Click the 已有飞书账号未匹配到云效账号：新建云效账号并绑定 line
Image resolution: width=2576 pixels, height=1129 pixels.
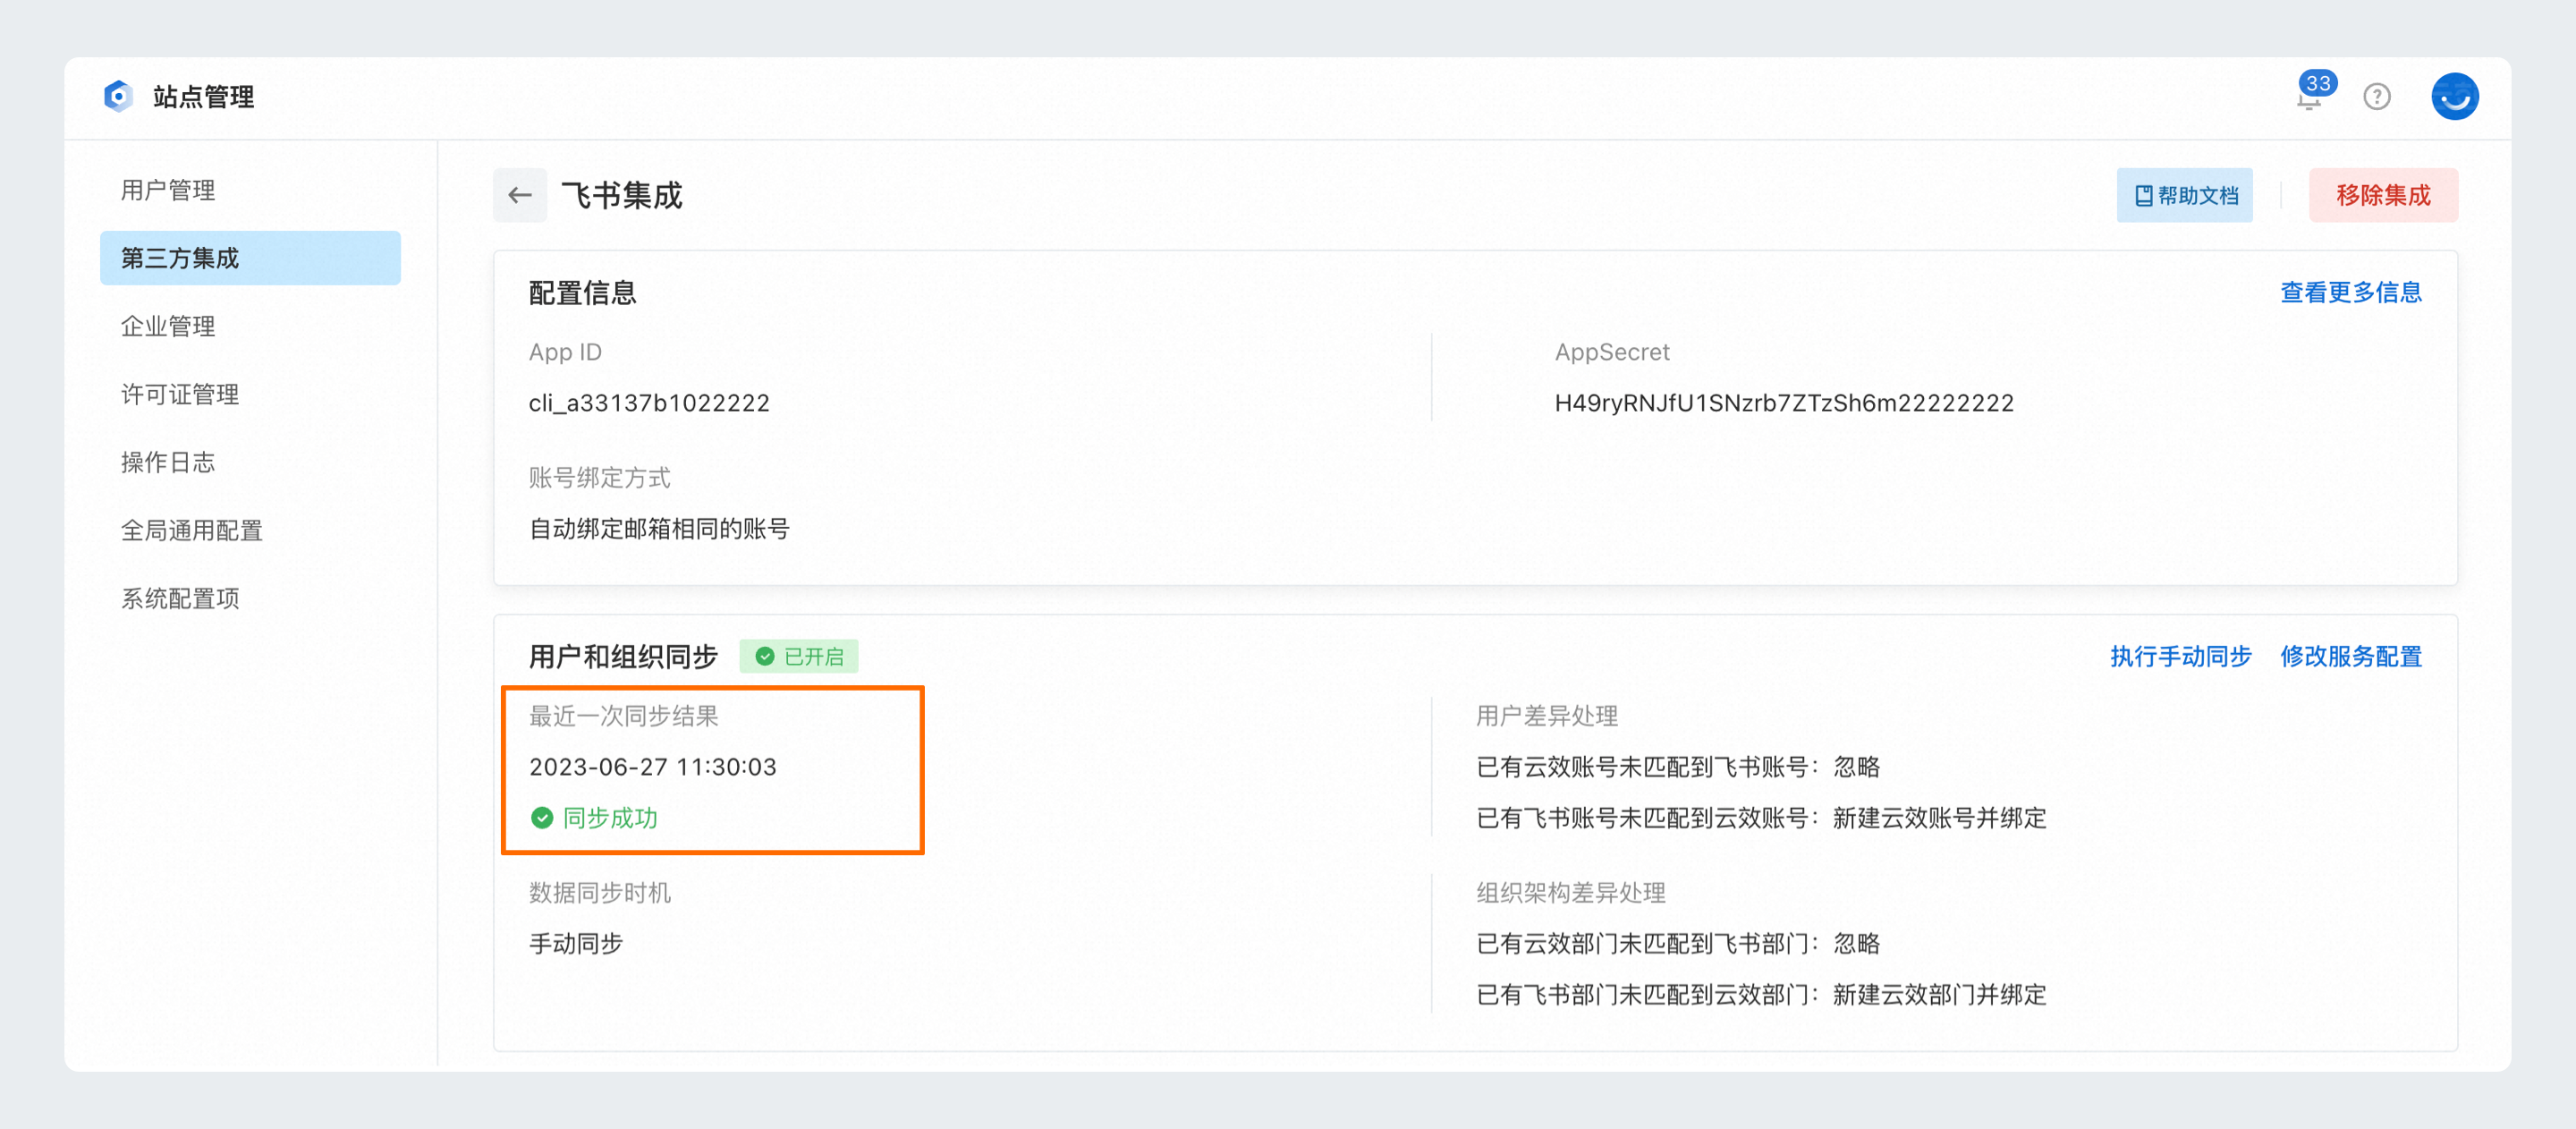pyautogui.click(x=1761, y=818)
